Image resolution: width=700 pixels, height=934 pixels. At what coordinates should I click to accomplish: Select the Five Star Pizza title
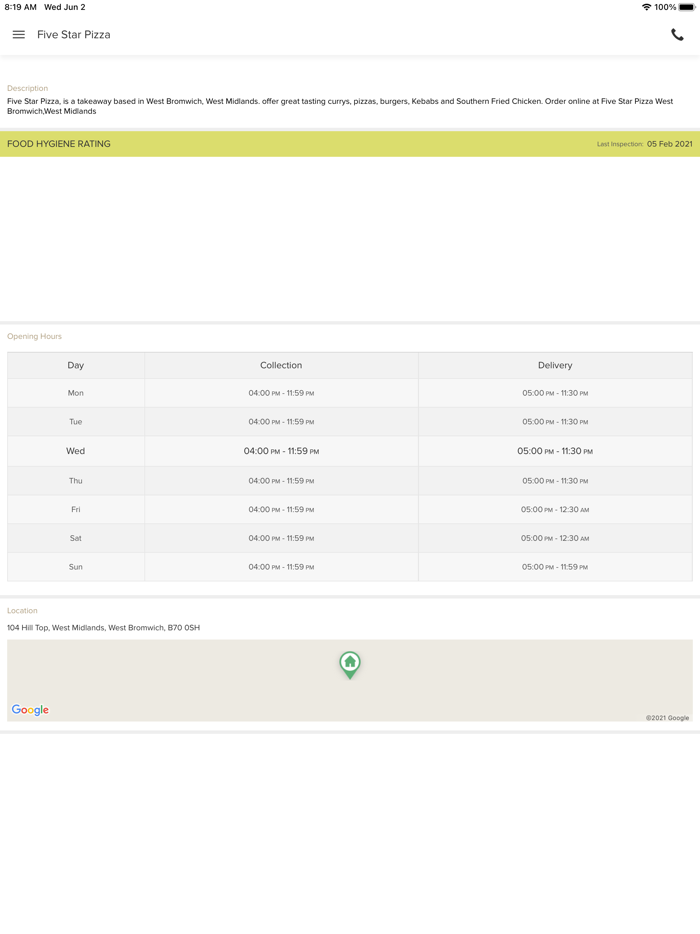(x=73, y=35)
